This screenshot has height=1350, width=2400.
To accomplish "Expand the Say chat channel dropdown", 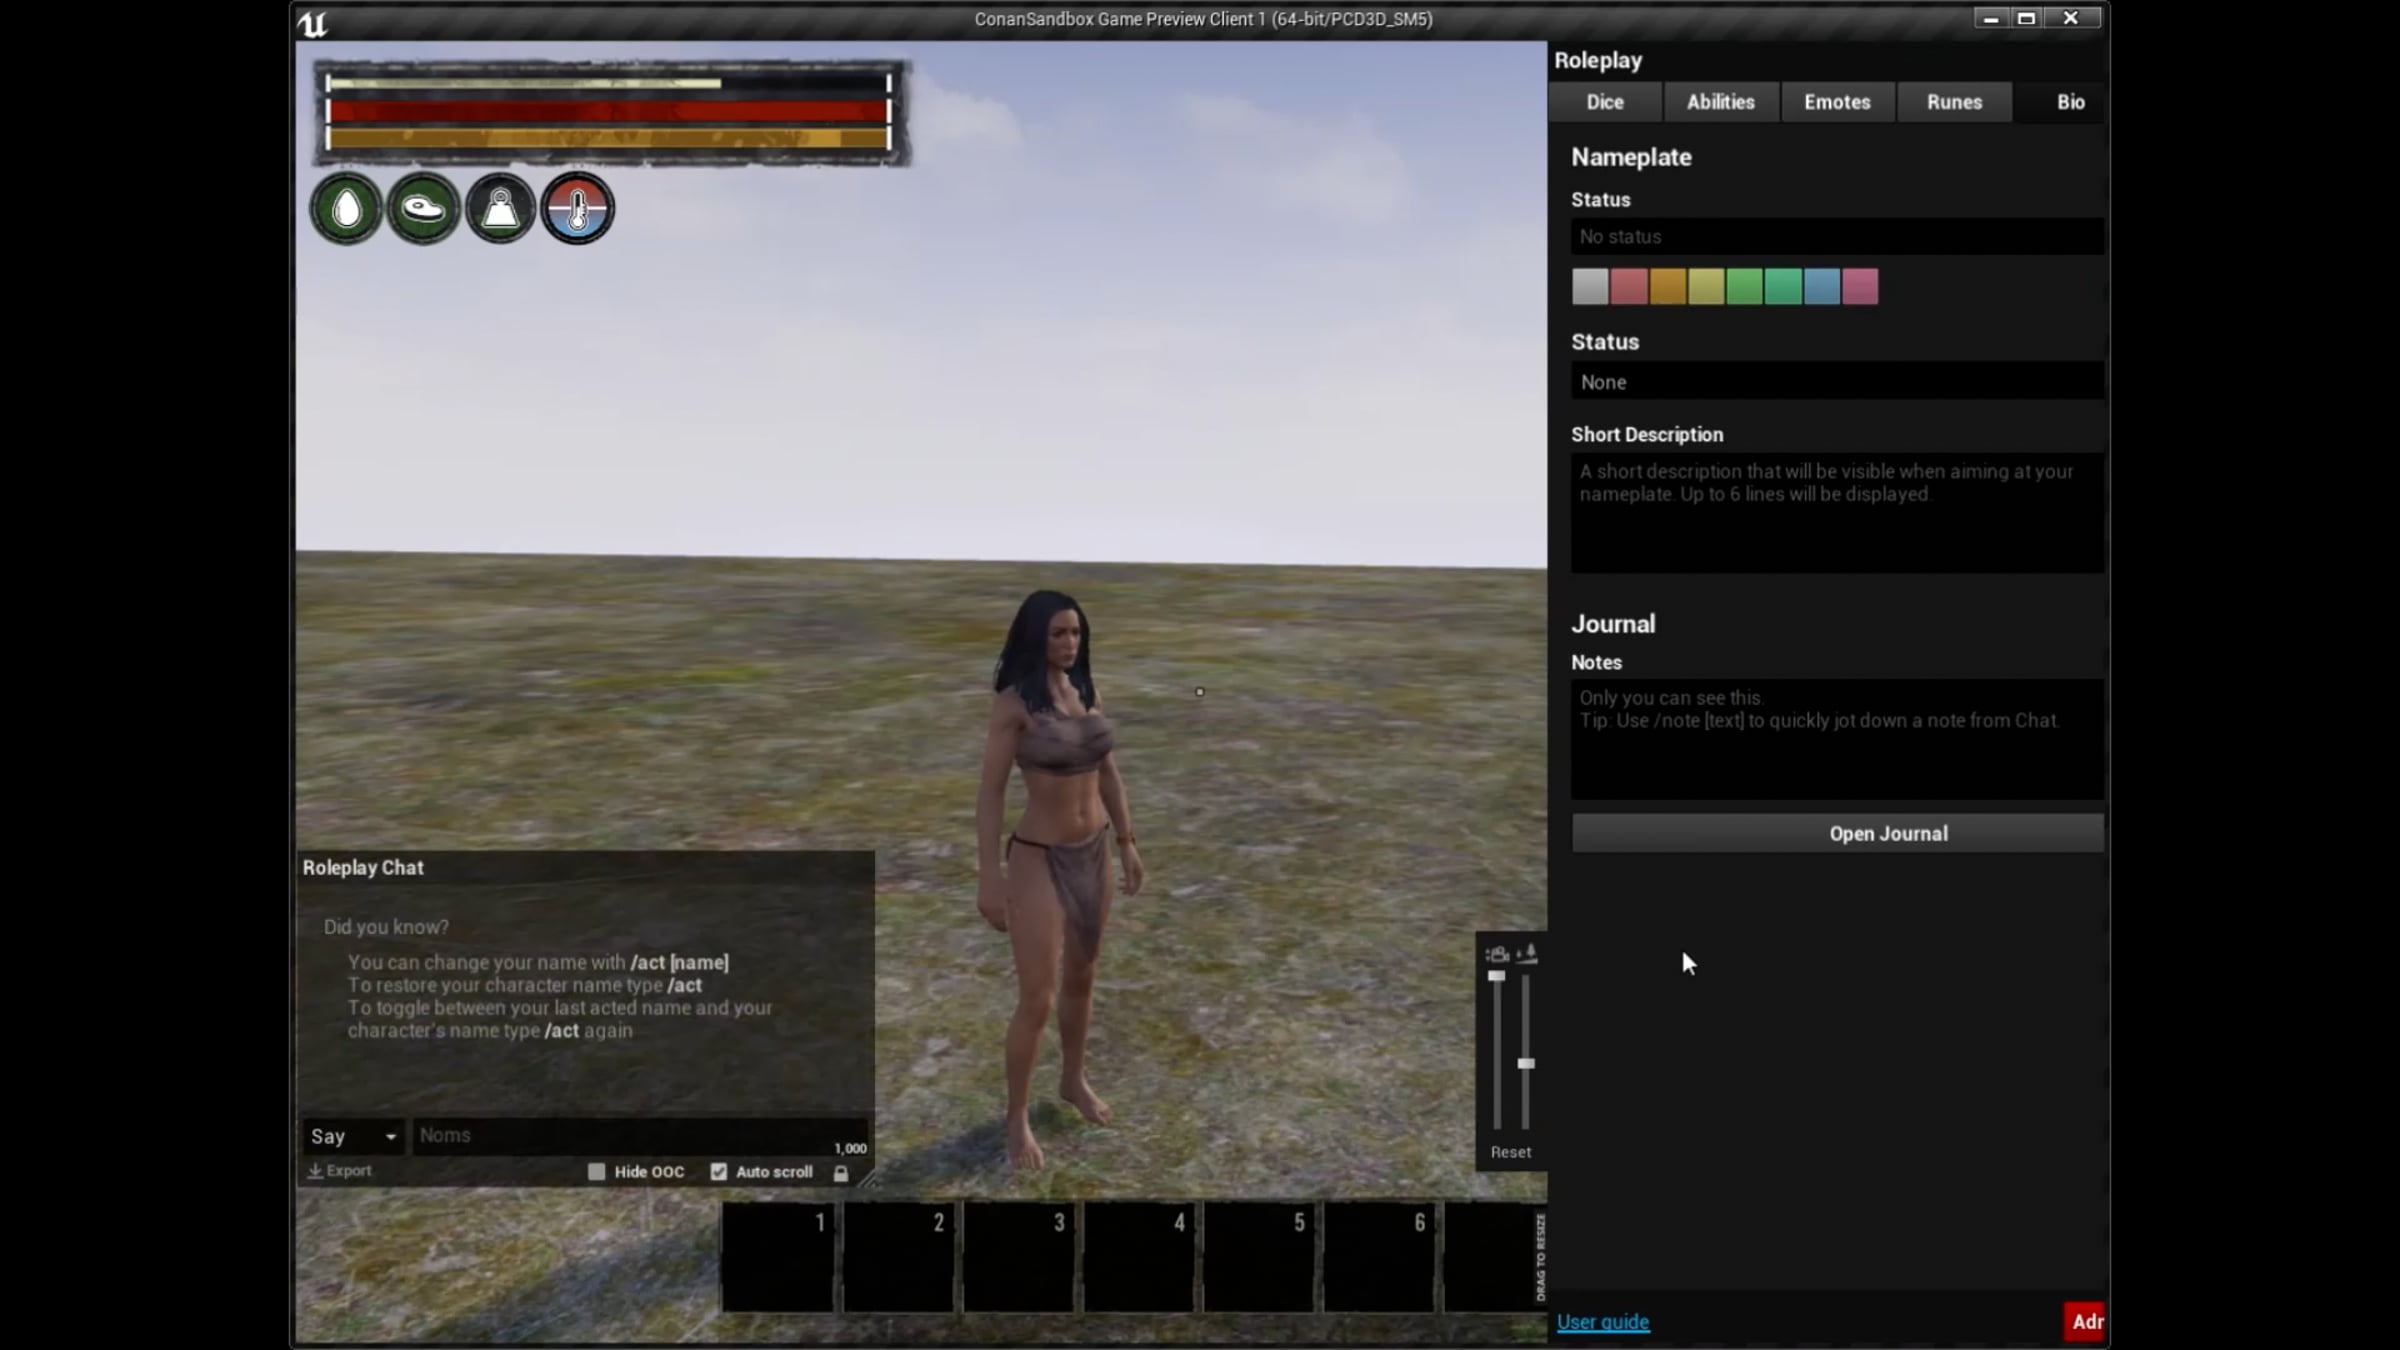I will (353, 1136).
